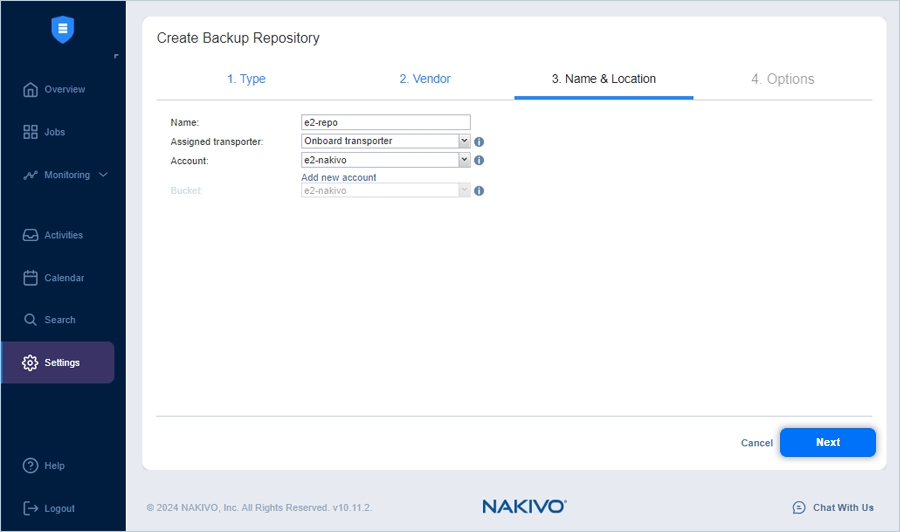This screenshot has width=900, height=532.
Task: Click the Name: label
Action: click(185, 123)
